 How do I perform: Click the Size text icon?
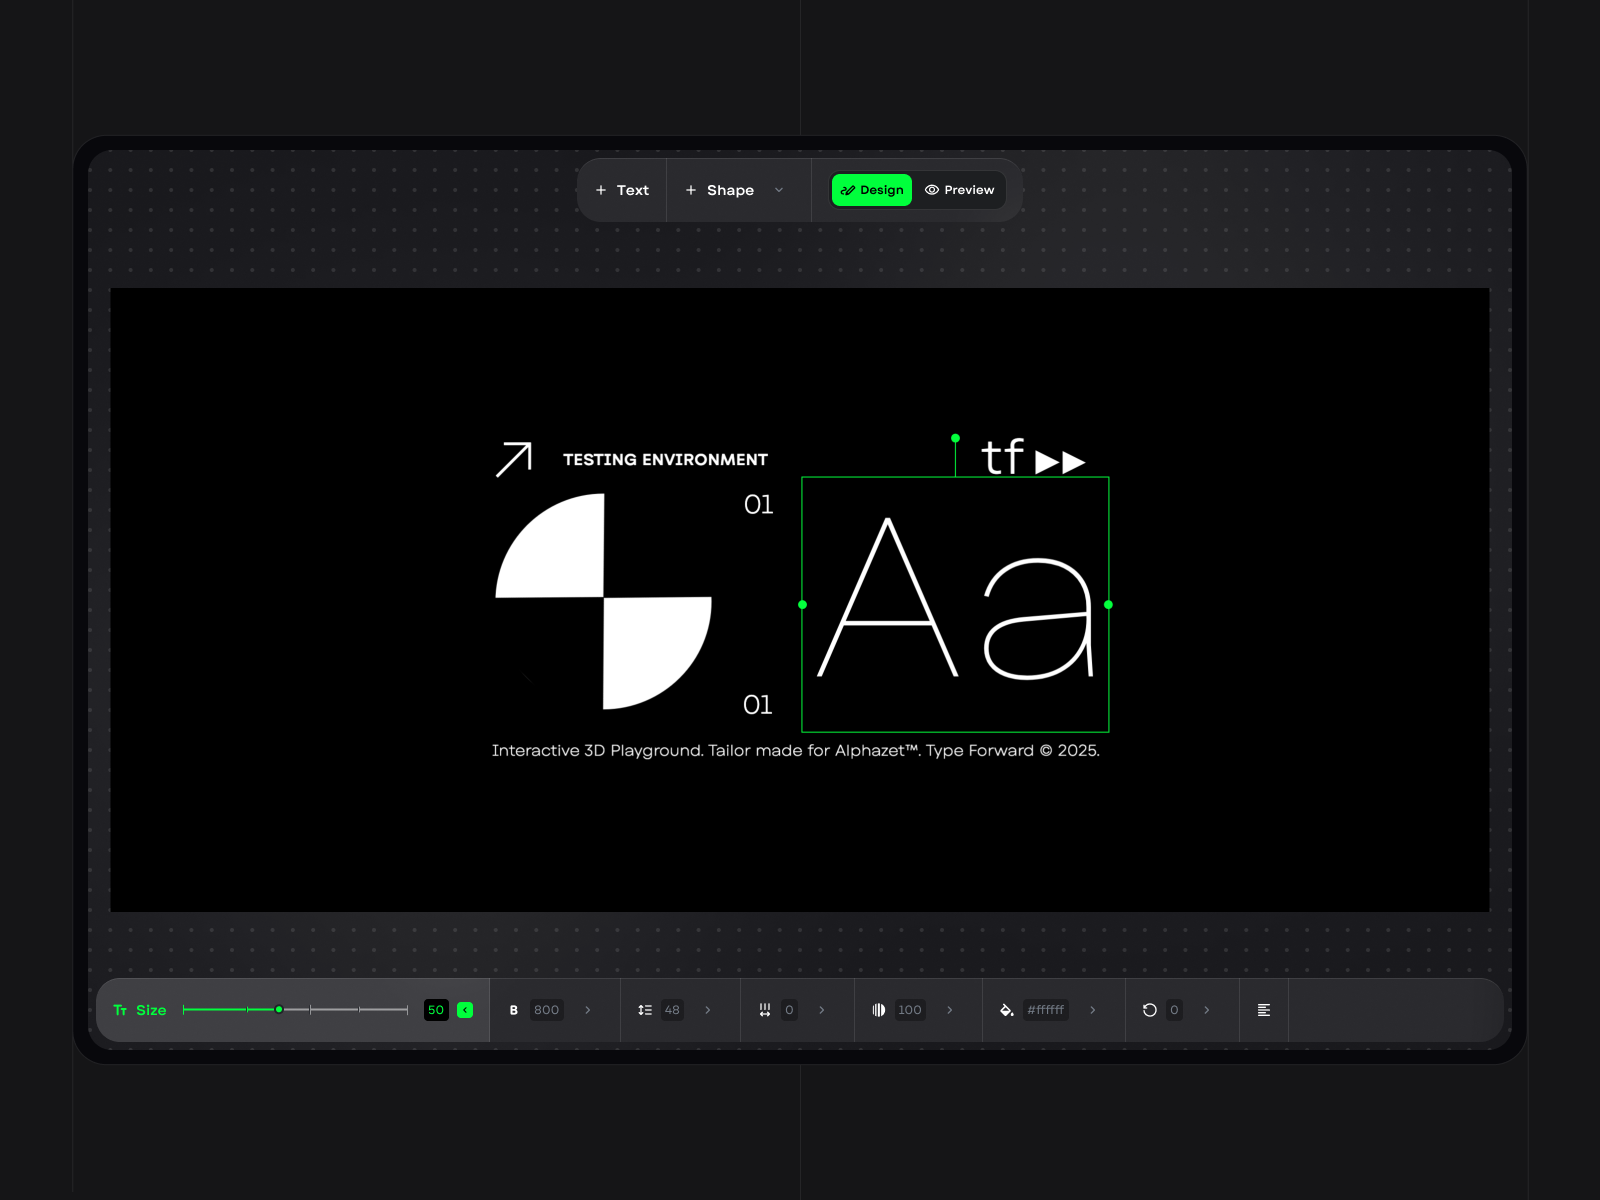click(x=120, y=1010)
